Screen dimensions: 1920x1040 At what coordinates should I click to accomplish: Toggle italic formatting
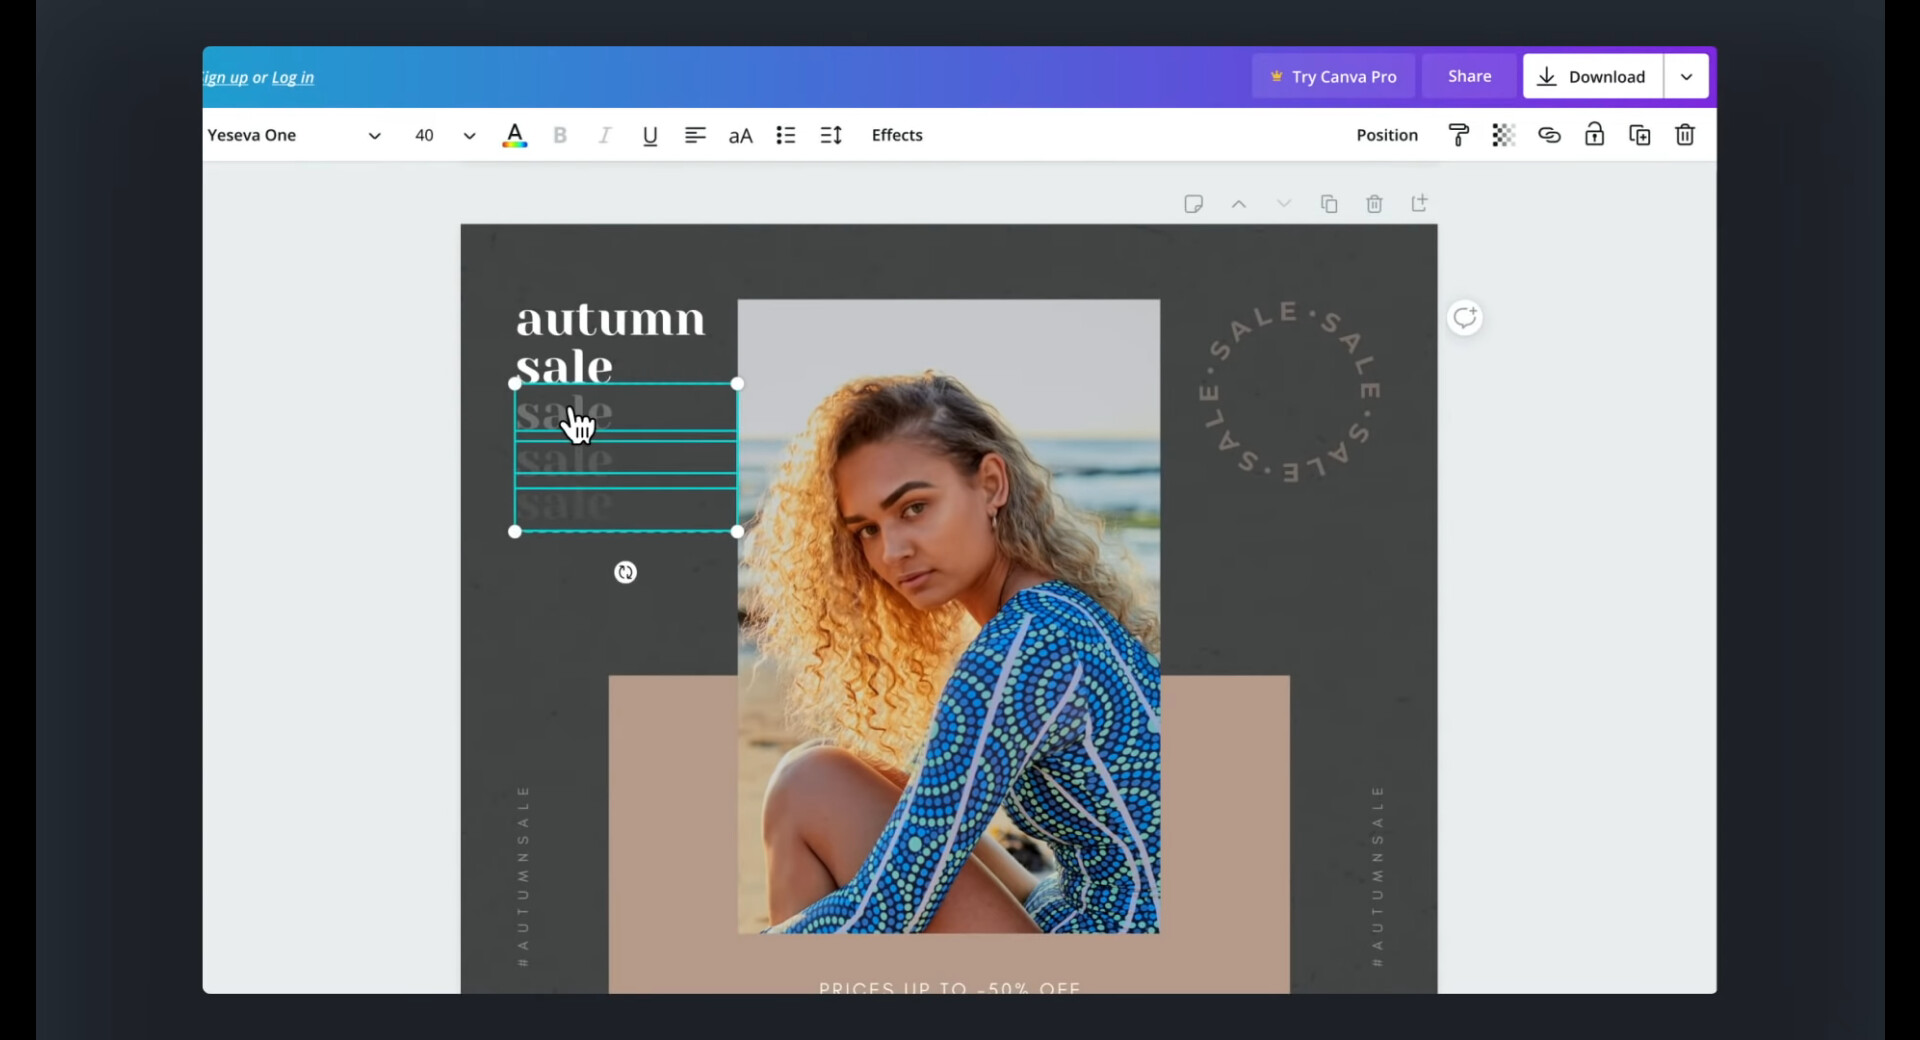point(604,135)
